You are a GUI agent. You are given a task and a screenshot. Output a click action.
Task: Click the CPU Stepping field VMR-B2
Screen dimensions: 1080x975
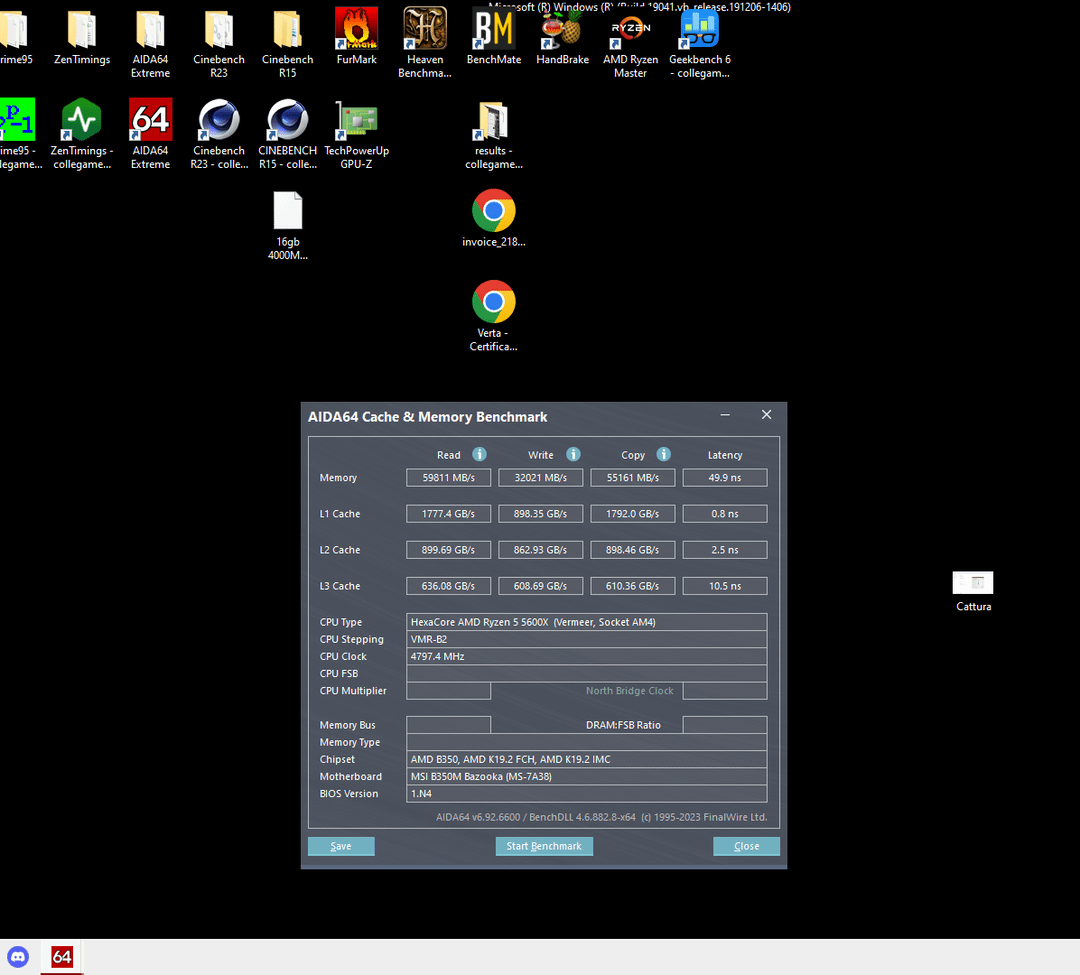tap(587, 639)
